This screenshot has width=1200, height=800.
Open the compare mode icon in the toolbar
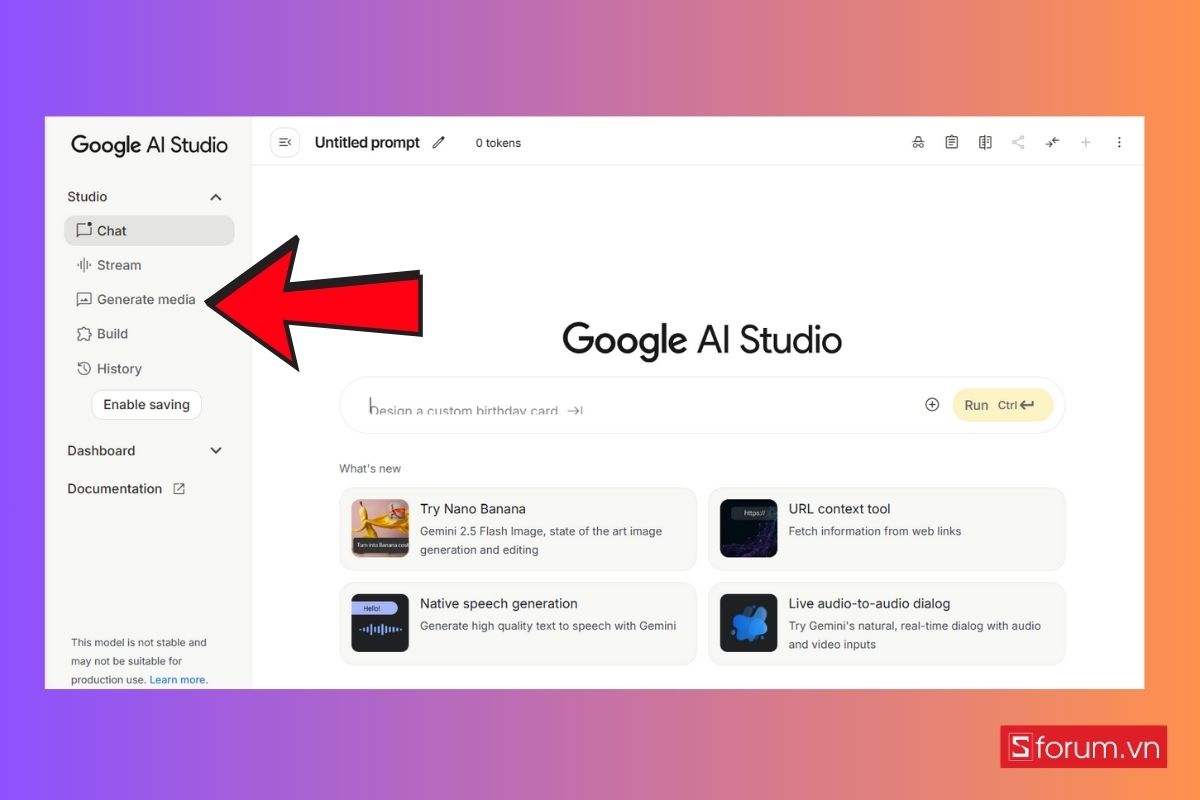coord(985,142)
